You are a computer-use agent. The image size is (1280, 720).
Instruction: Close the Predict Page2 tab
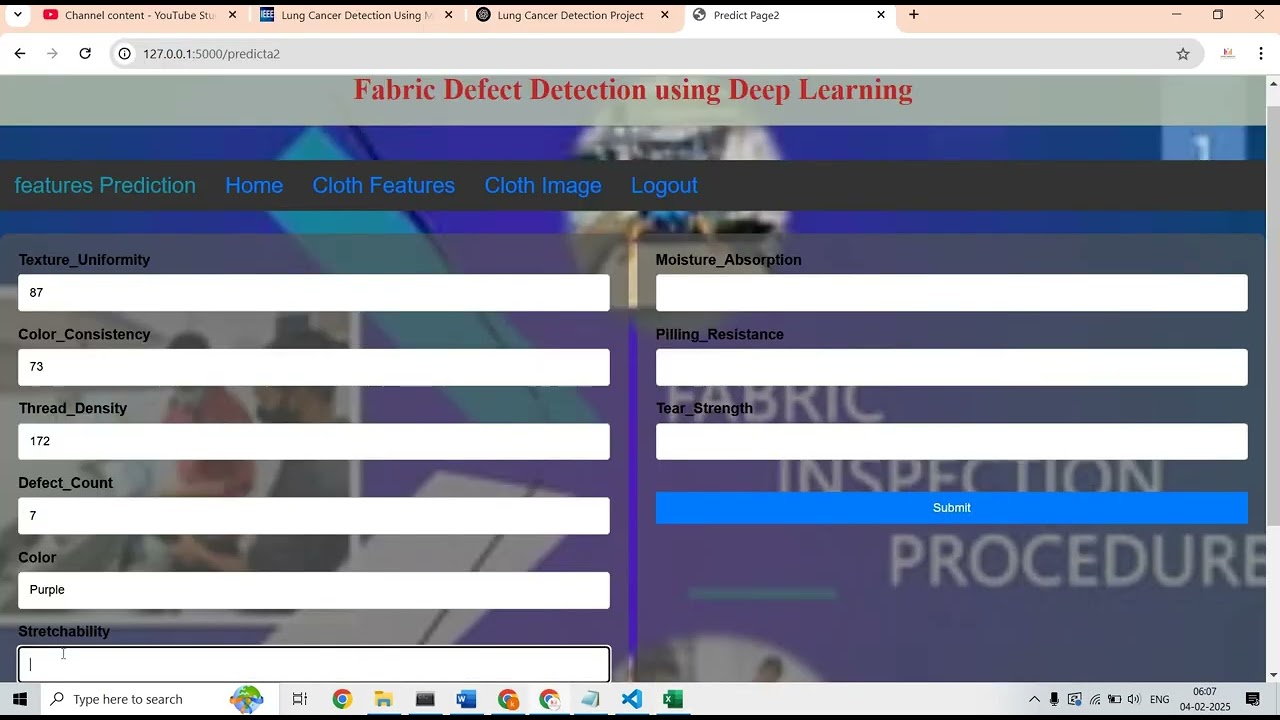[881, 15]
